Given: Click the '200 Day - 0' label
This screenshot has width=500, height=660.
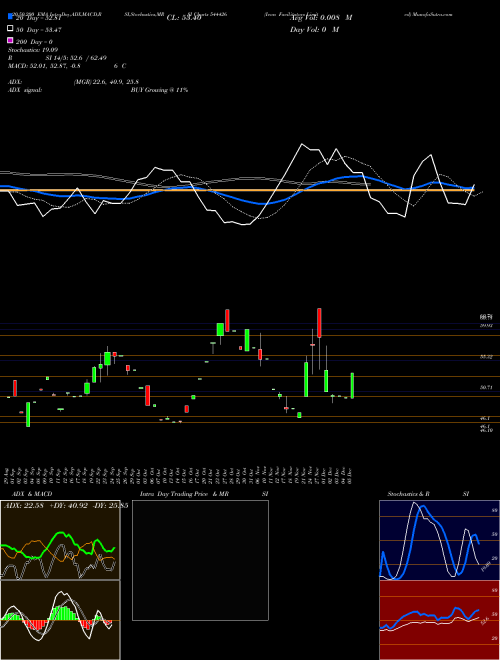Looking at the screenshot, I should coord(34,42).
